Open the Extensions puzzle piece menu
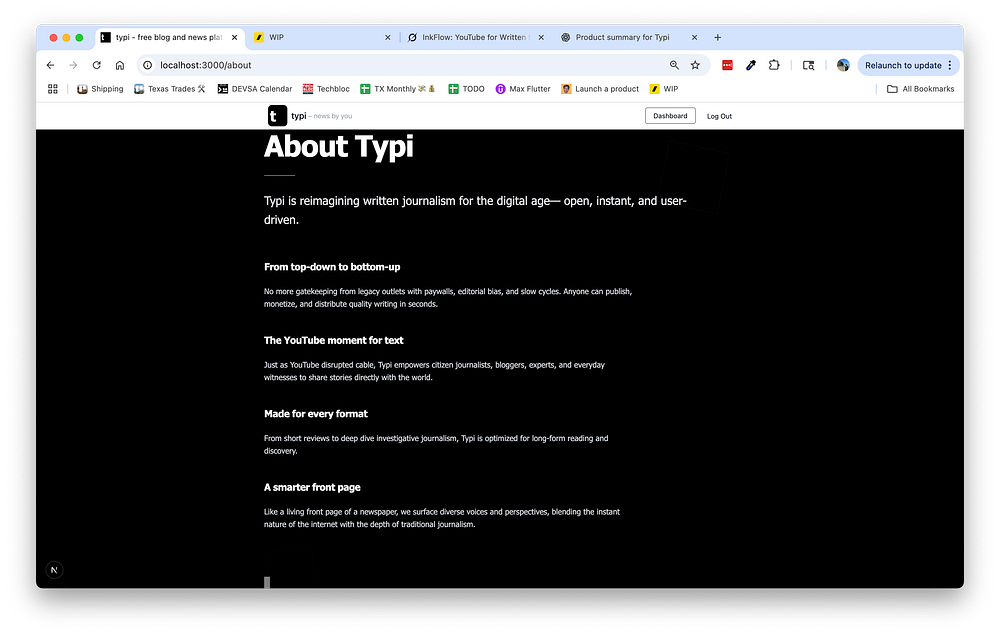This screenshot has height=636, width=1000. tap(774, 65)
